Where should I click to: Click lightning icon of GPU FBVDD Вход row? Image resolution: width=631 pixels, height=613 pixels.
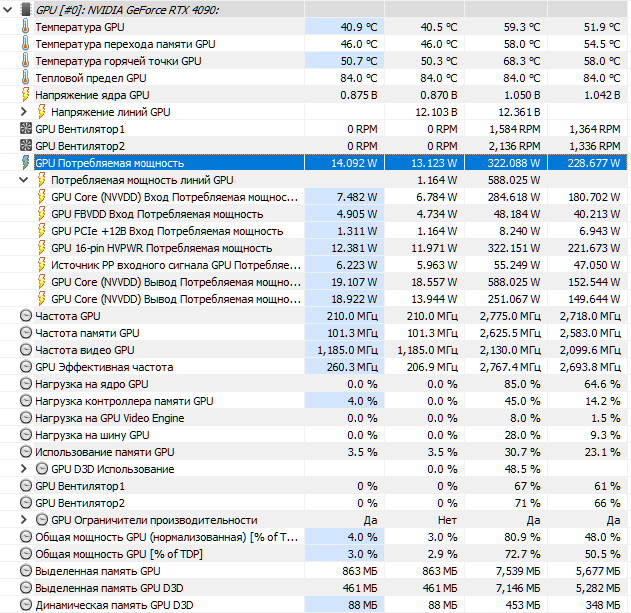click(x=41, y=214)
